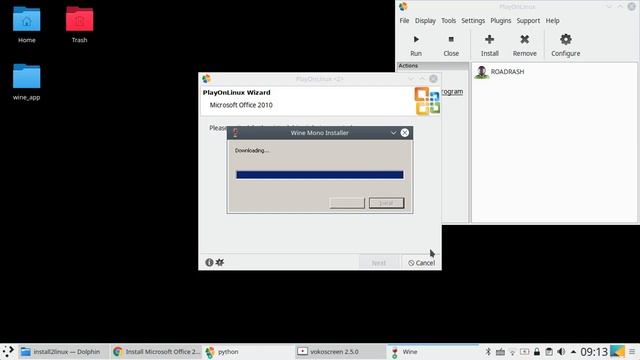Click the Run button in PlayOnLinux toolbar
640x360 pixels.
[416, 45]
